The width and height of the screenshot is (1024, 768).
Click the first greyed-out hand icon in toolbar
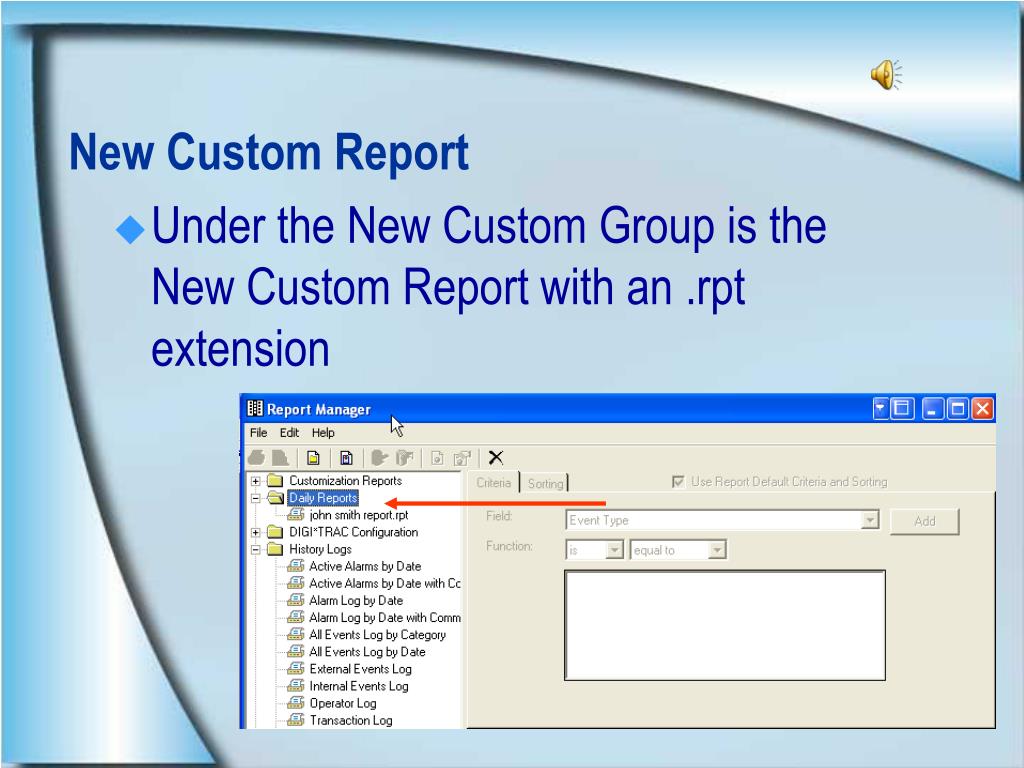pos(379,458)
